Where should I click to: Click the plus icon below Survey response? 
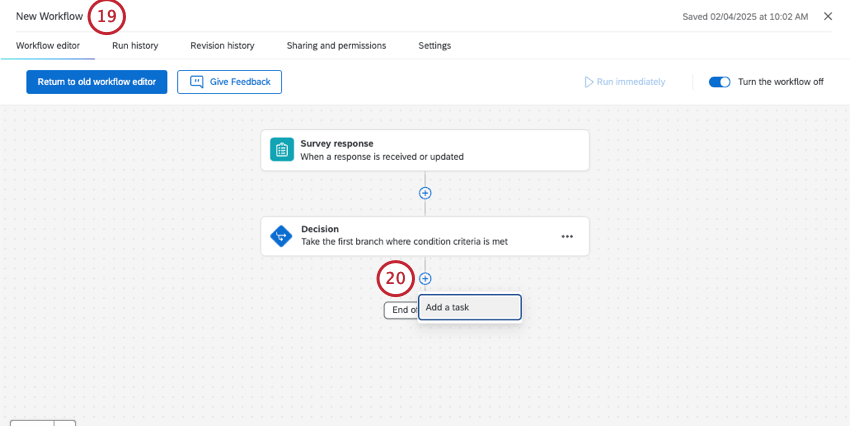425,193
